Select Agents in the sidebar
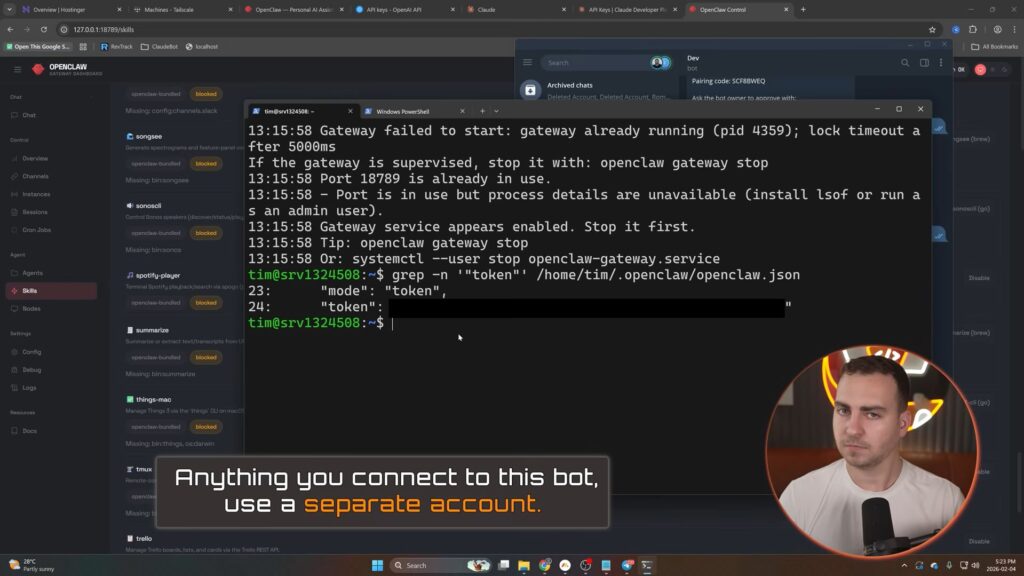Image resolution: width=1024 pixels, height=576 pixels. [32, 273]
